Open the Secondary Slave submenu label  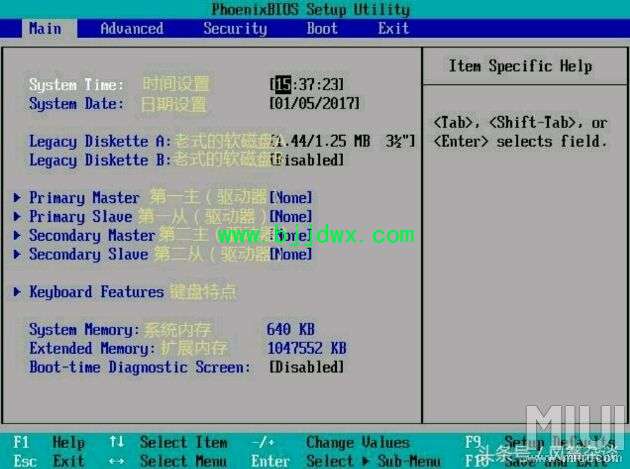coord(88,254)
